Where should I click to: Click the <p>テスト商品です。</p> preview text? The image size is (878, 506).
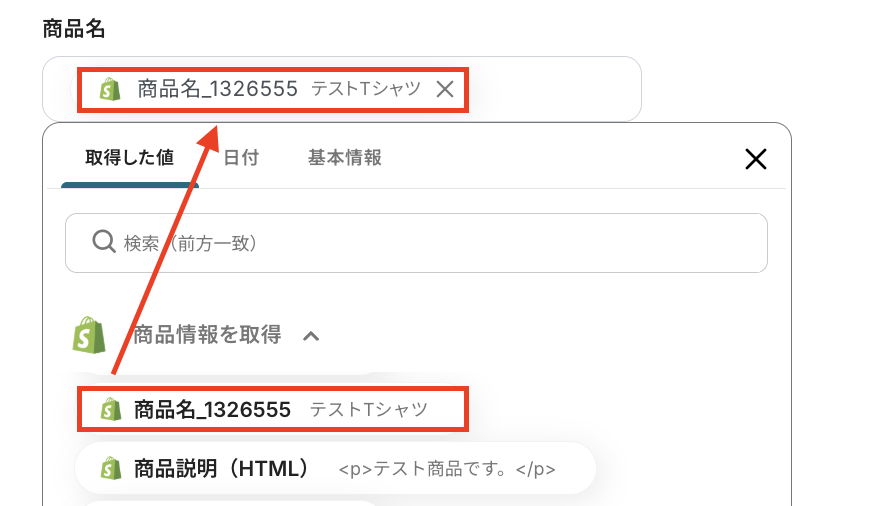point(446,469)
